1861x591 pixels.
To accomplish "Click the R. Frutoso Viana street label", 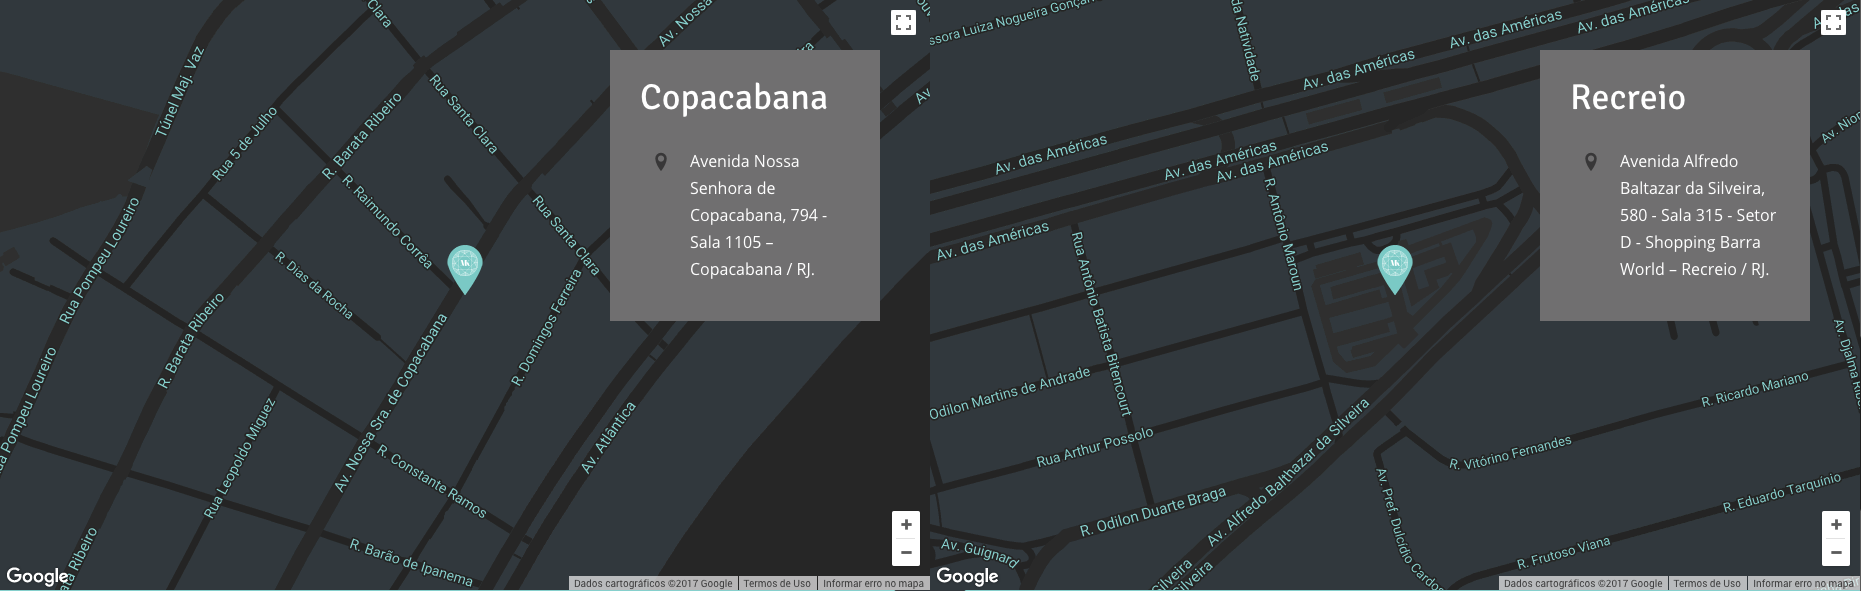I will click(1563, 553).
